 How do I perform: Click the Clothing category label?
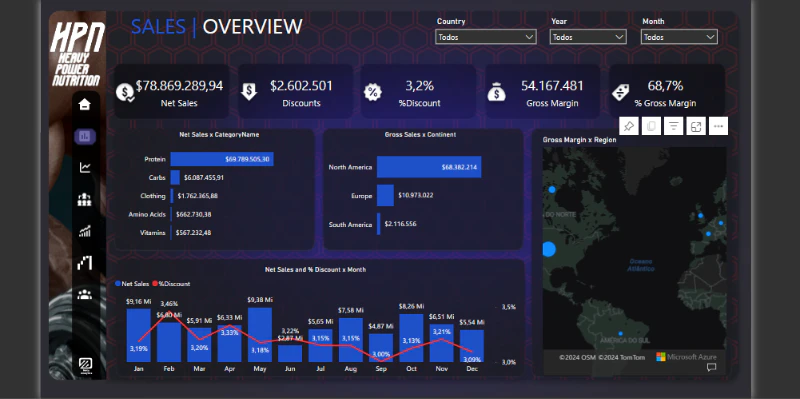pyautogui.click(x=153, y=196)
